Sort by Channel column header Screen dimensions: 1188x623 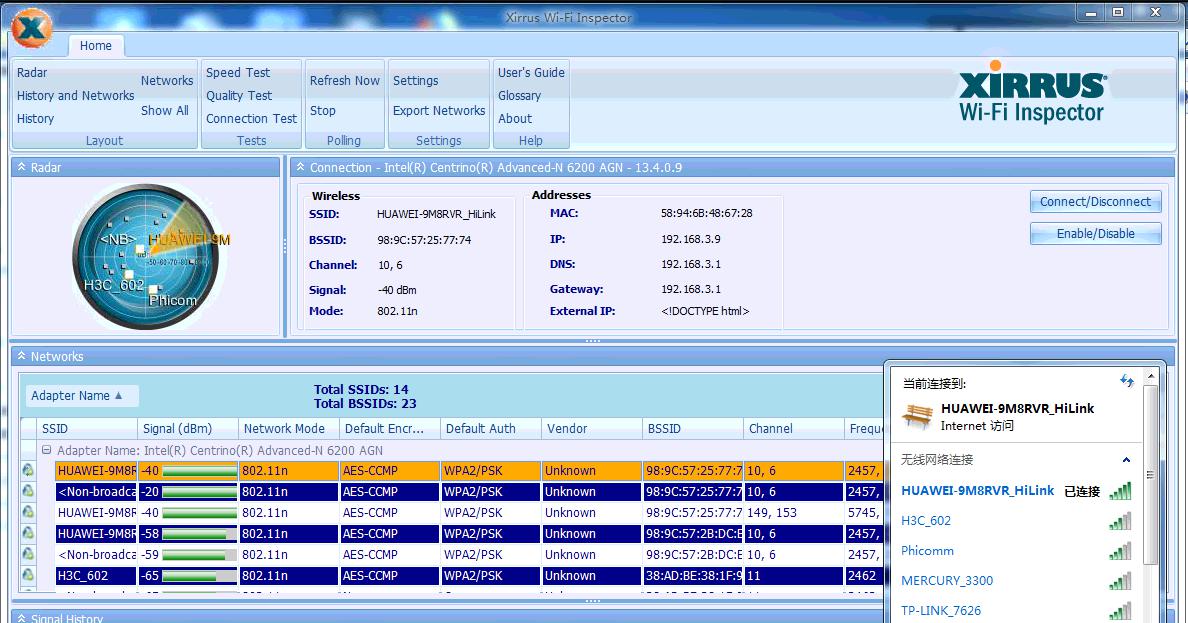793,428
